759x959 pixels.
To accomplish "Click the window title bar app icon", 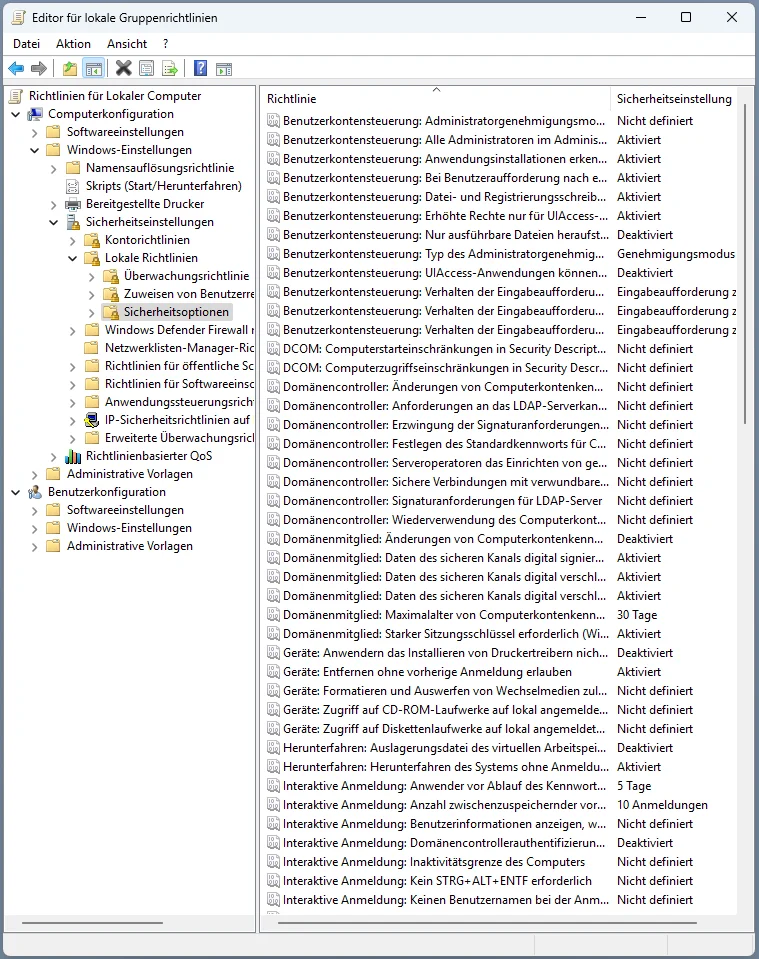I will pos(18,17).
